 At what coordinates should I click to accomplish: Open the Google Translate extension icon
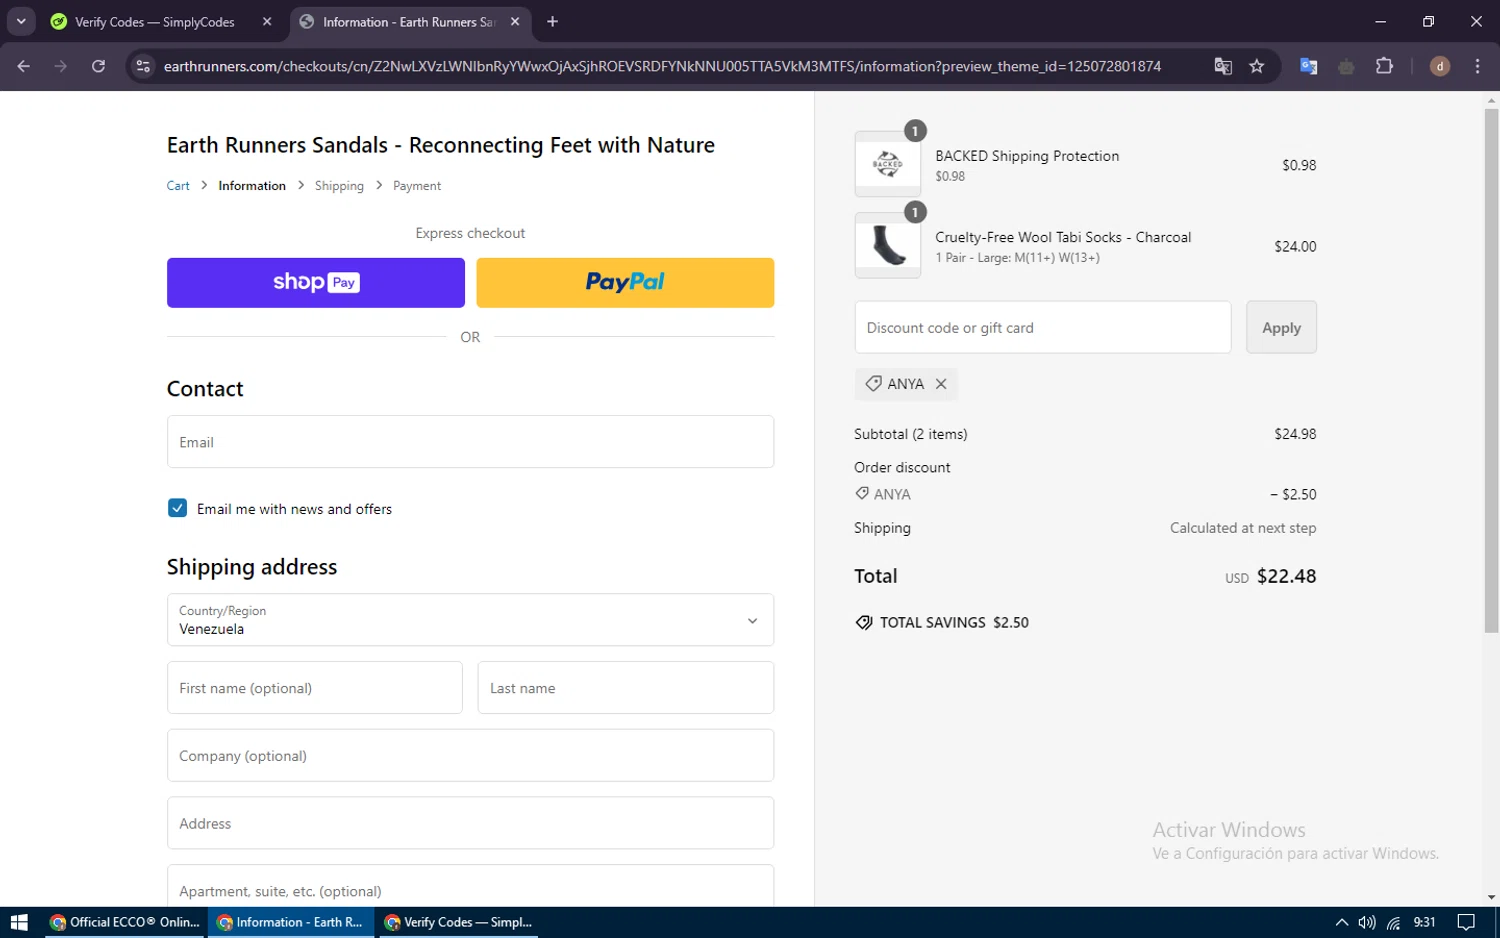(1308, 66)
